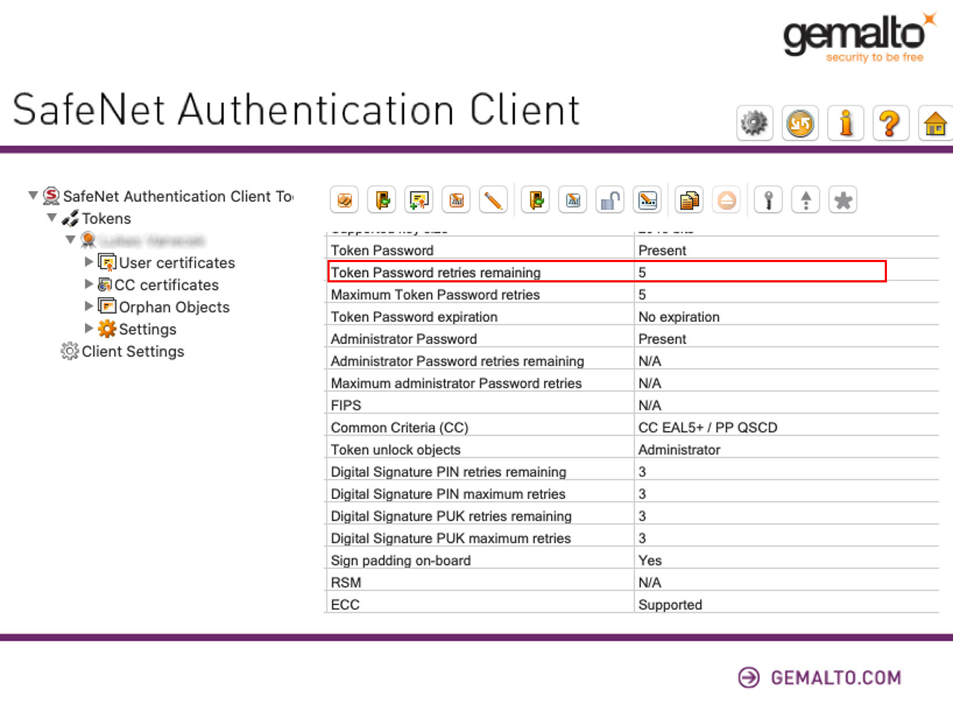This screenshot has height=711, width=953.
Task: Select User certificates in the tree
Action: [x=167, y=263]
